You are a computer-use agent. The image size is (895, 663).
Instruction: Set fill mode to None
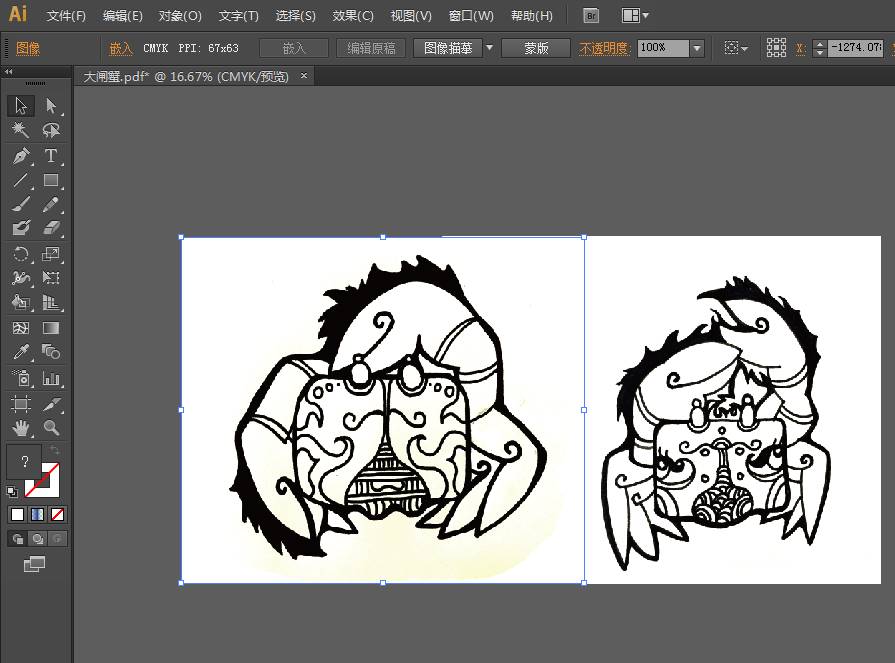(x=57, y=515)
